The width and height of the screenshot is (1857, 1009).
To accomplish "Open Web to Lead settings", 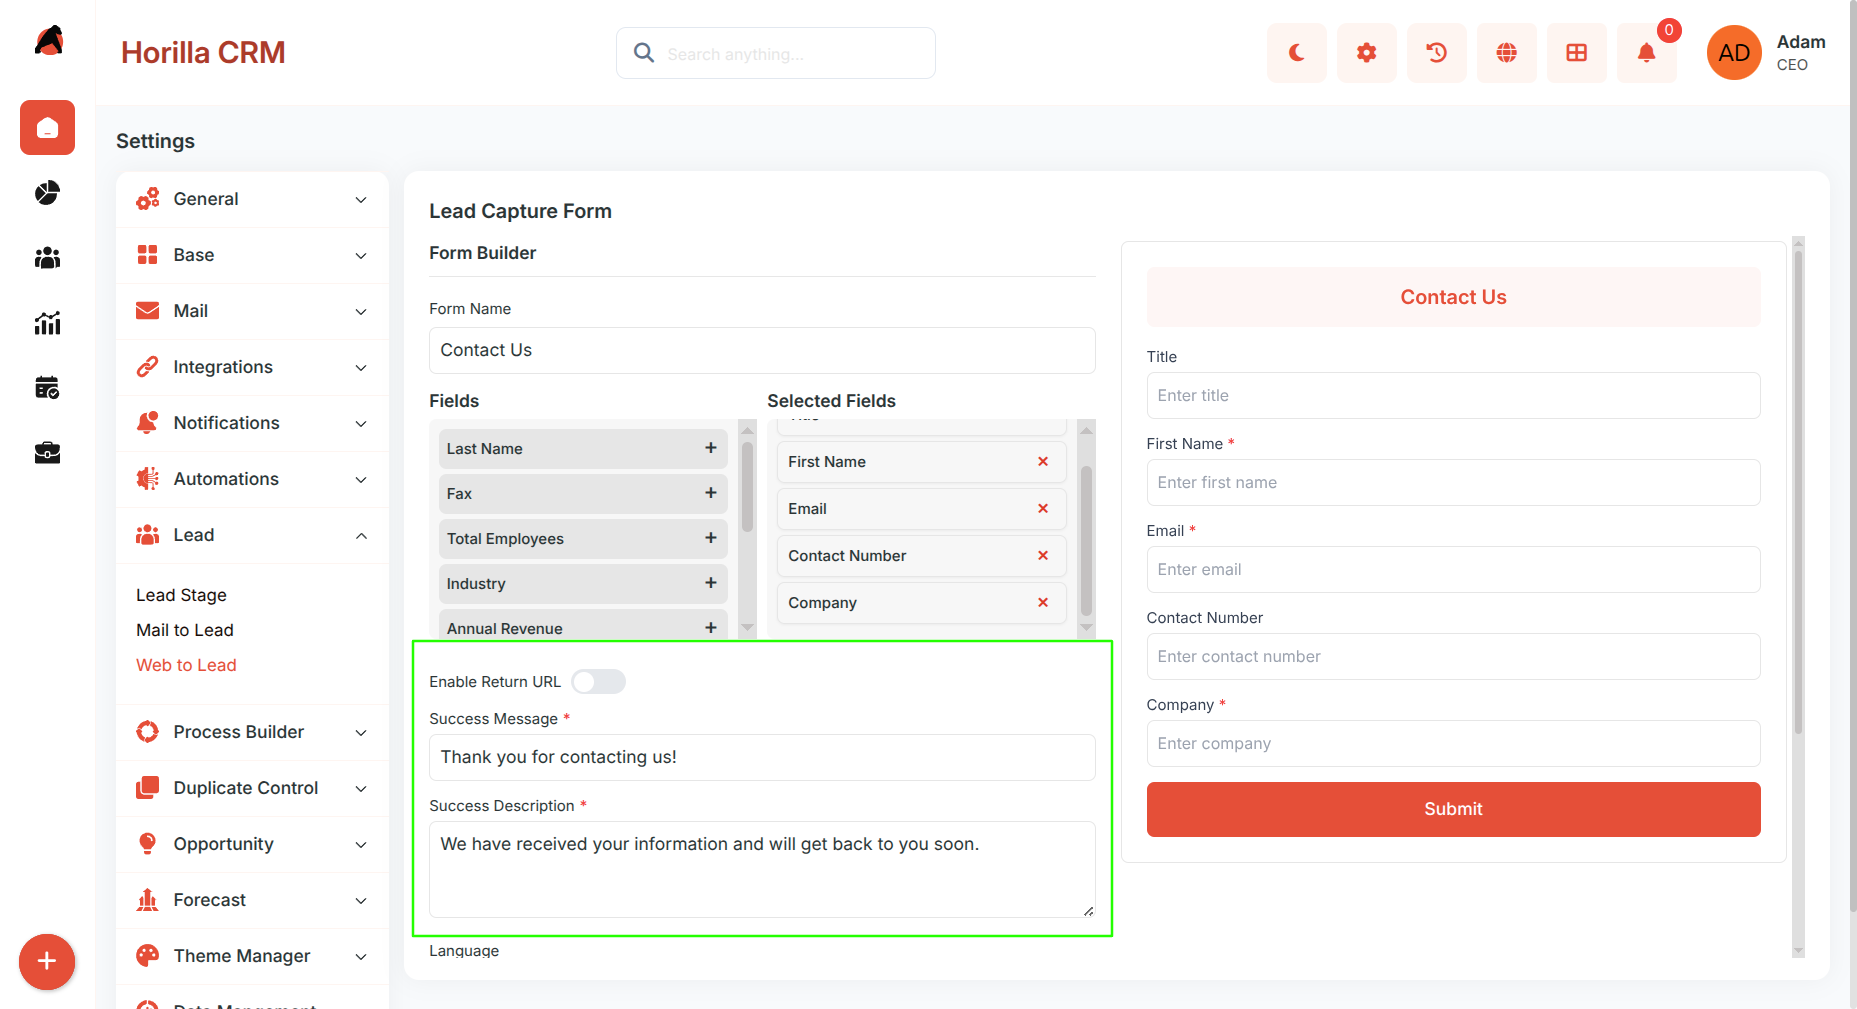I will click(x=186, y=665).
